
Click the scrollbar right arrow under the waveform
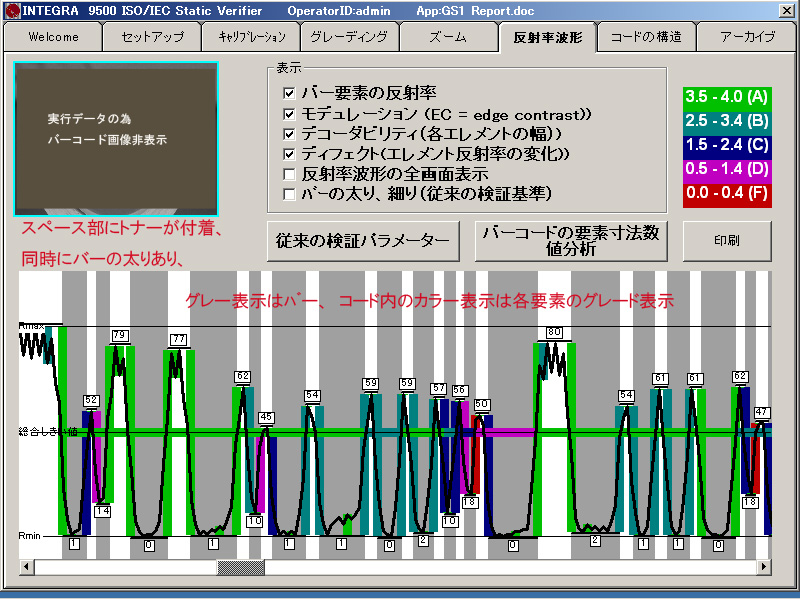[x=764, y=568]
